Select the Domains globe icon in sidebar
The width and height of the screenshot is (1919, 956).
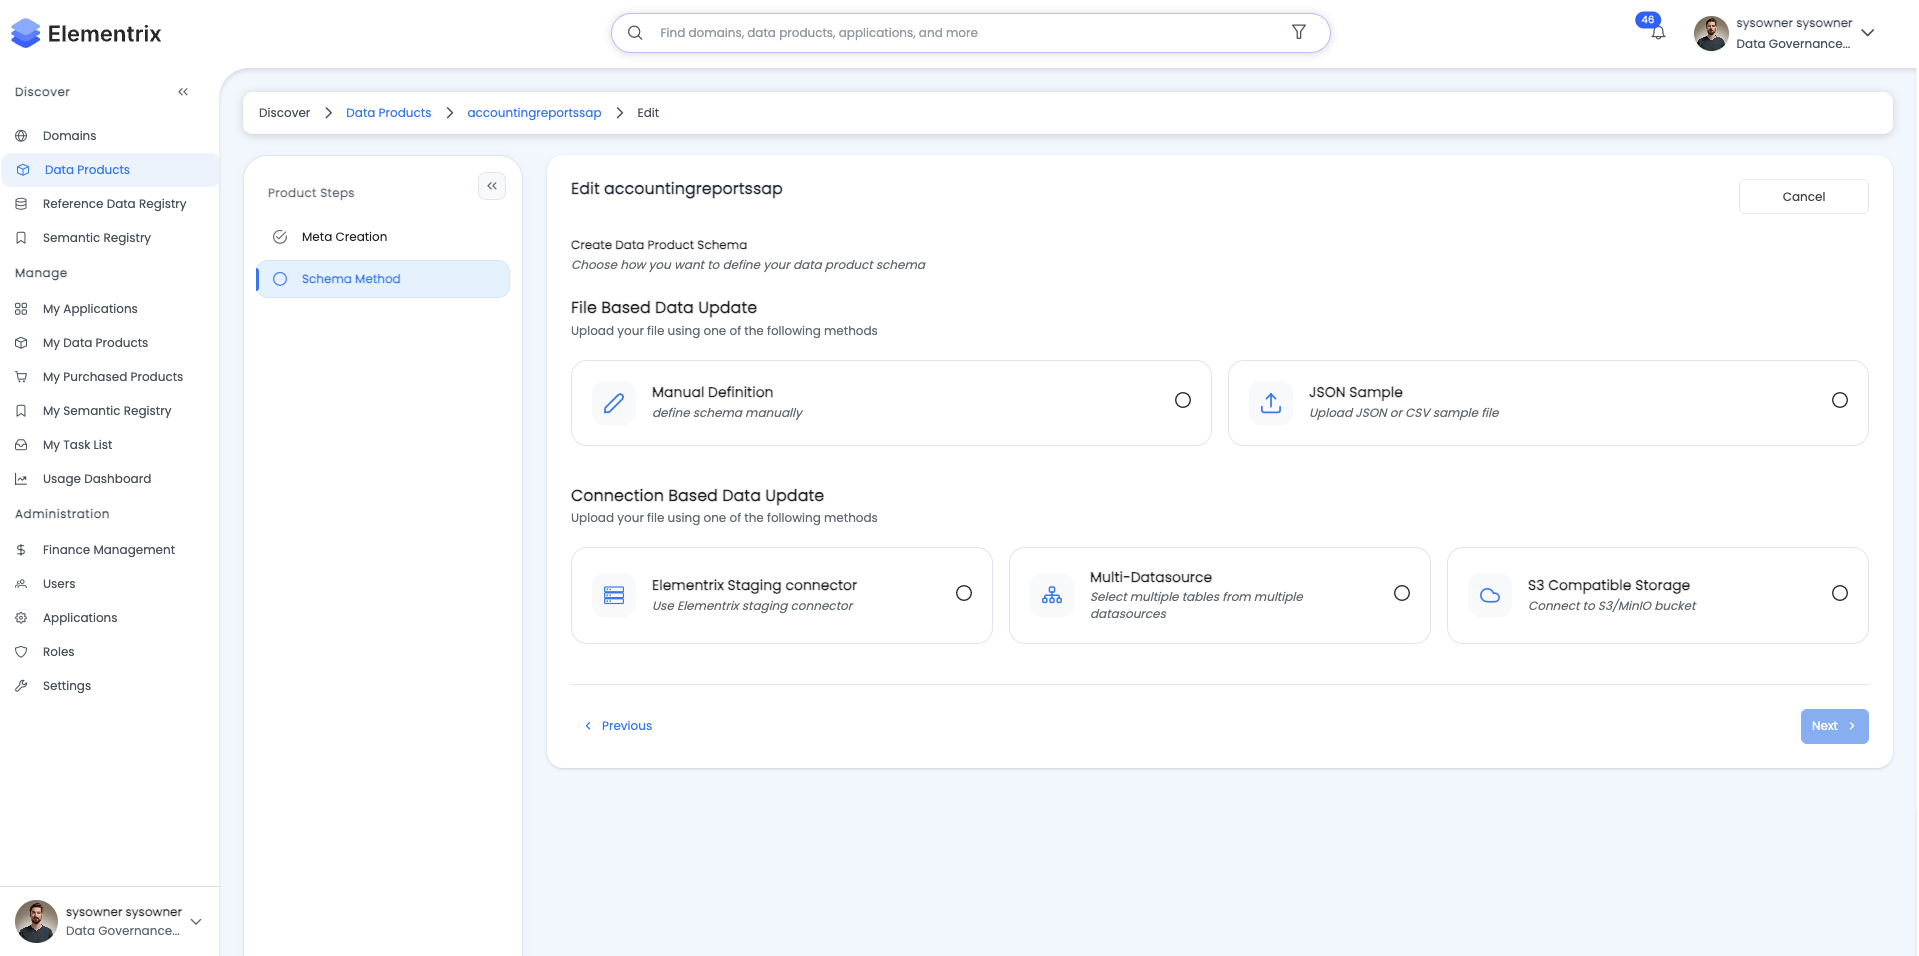point(21,135)
